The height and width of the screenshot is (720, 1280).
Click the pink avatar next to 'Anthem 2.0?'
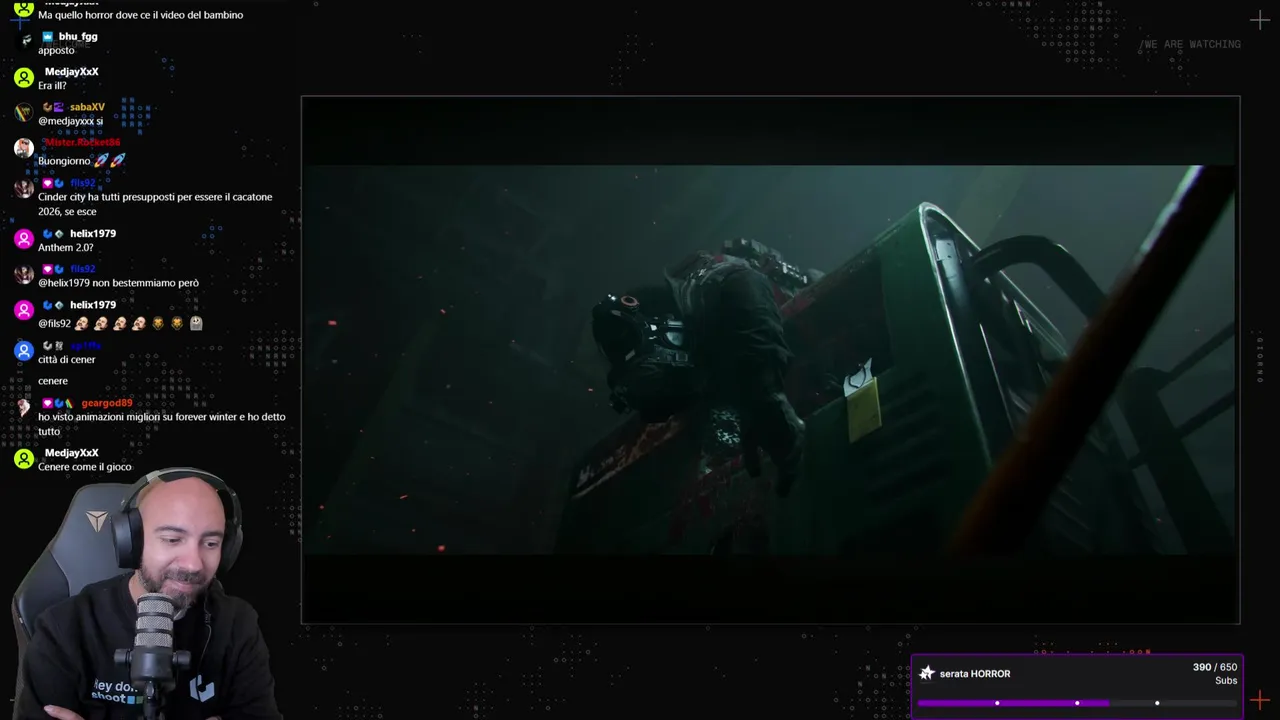24,239
